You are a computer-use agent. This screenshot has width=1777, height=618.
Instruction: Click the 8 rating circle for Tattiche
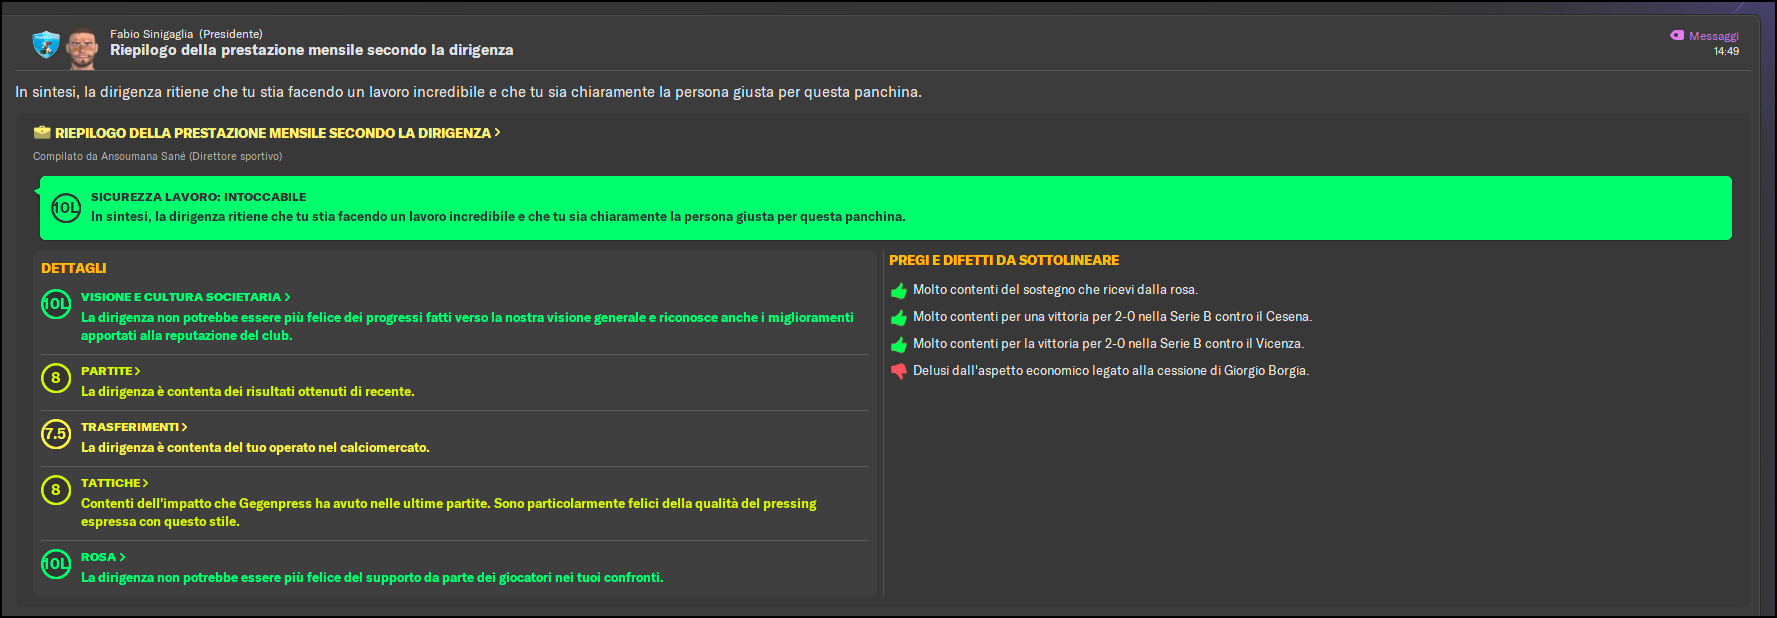(x=56, y=490)
